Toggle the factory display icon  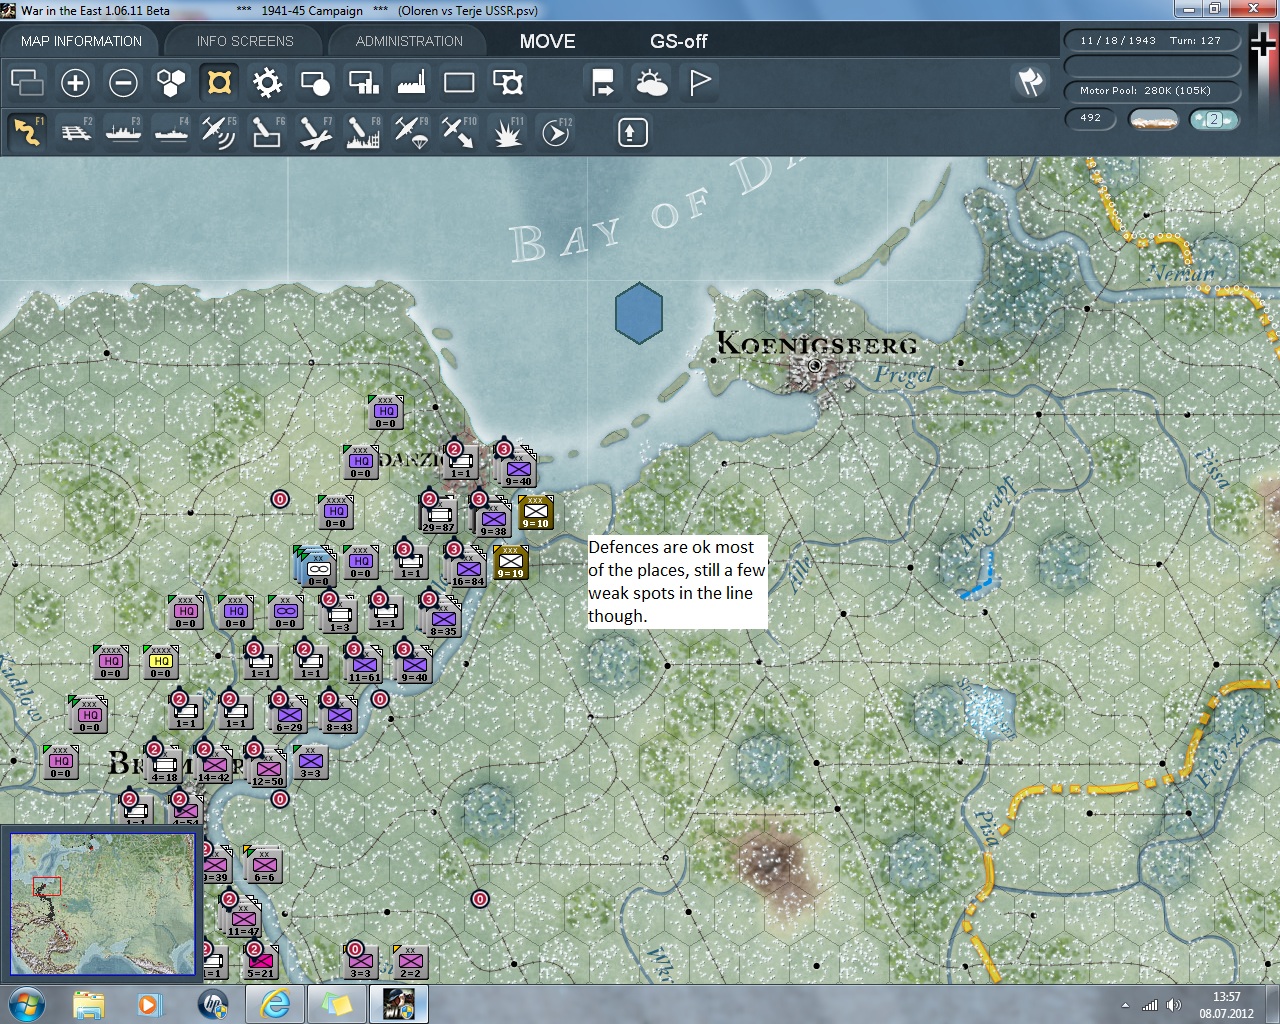pyautogui.click(x=411, y=82)
